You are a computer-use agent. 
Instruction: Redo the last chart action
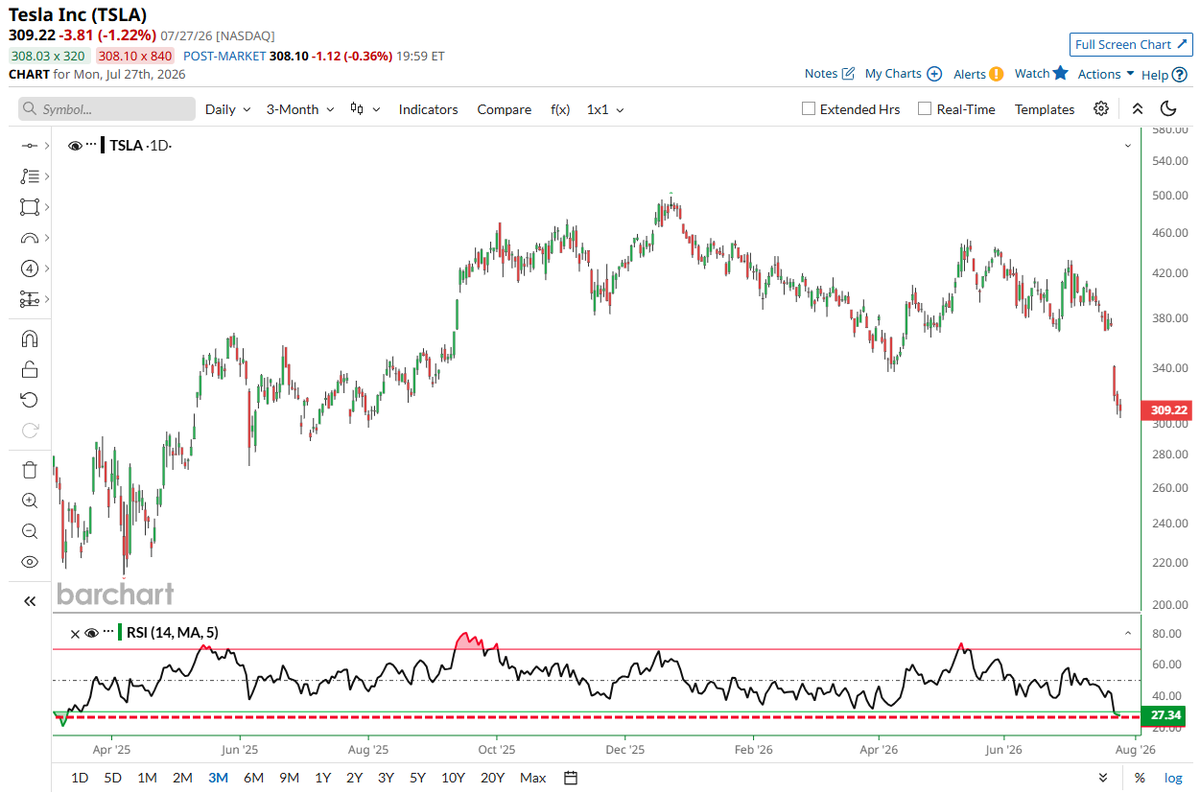(29, 431)
